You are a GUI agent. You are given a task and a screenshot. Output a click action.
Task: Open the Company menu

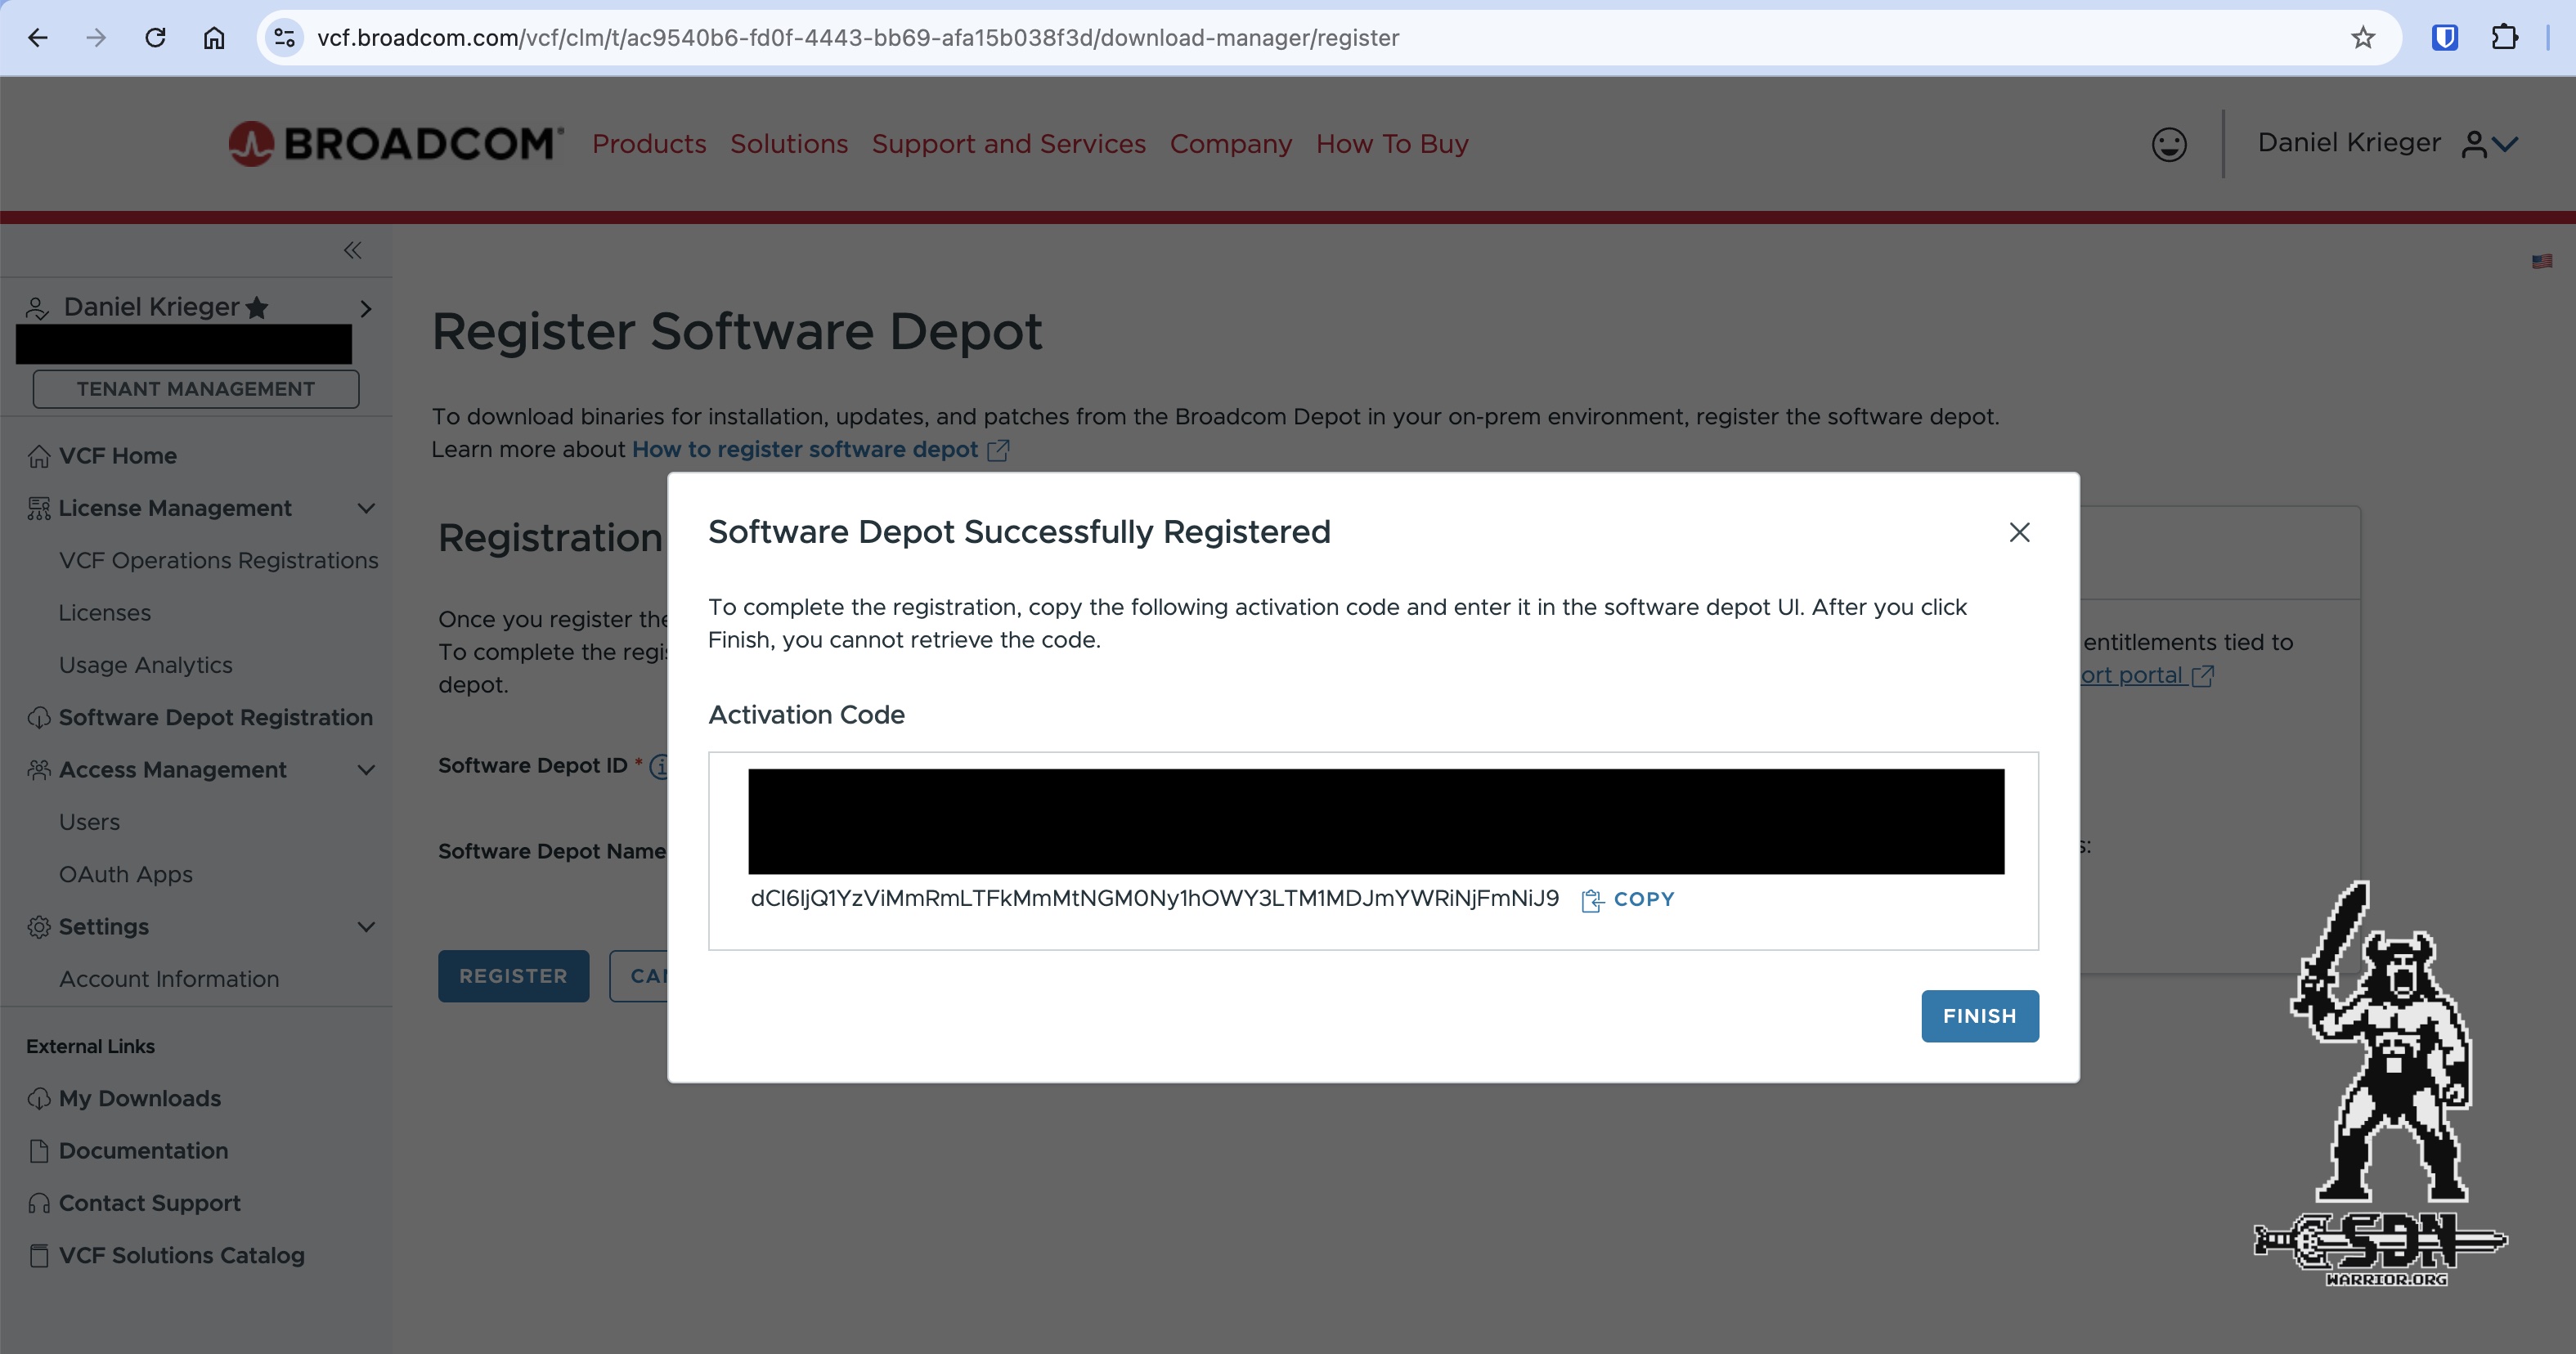[1231, 144]
